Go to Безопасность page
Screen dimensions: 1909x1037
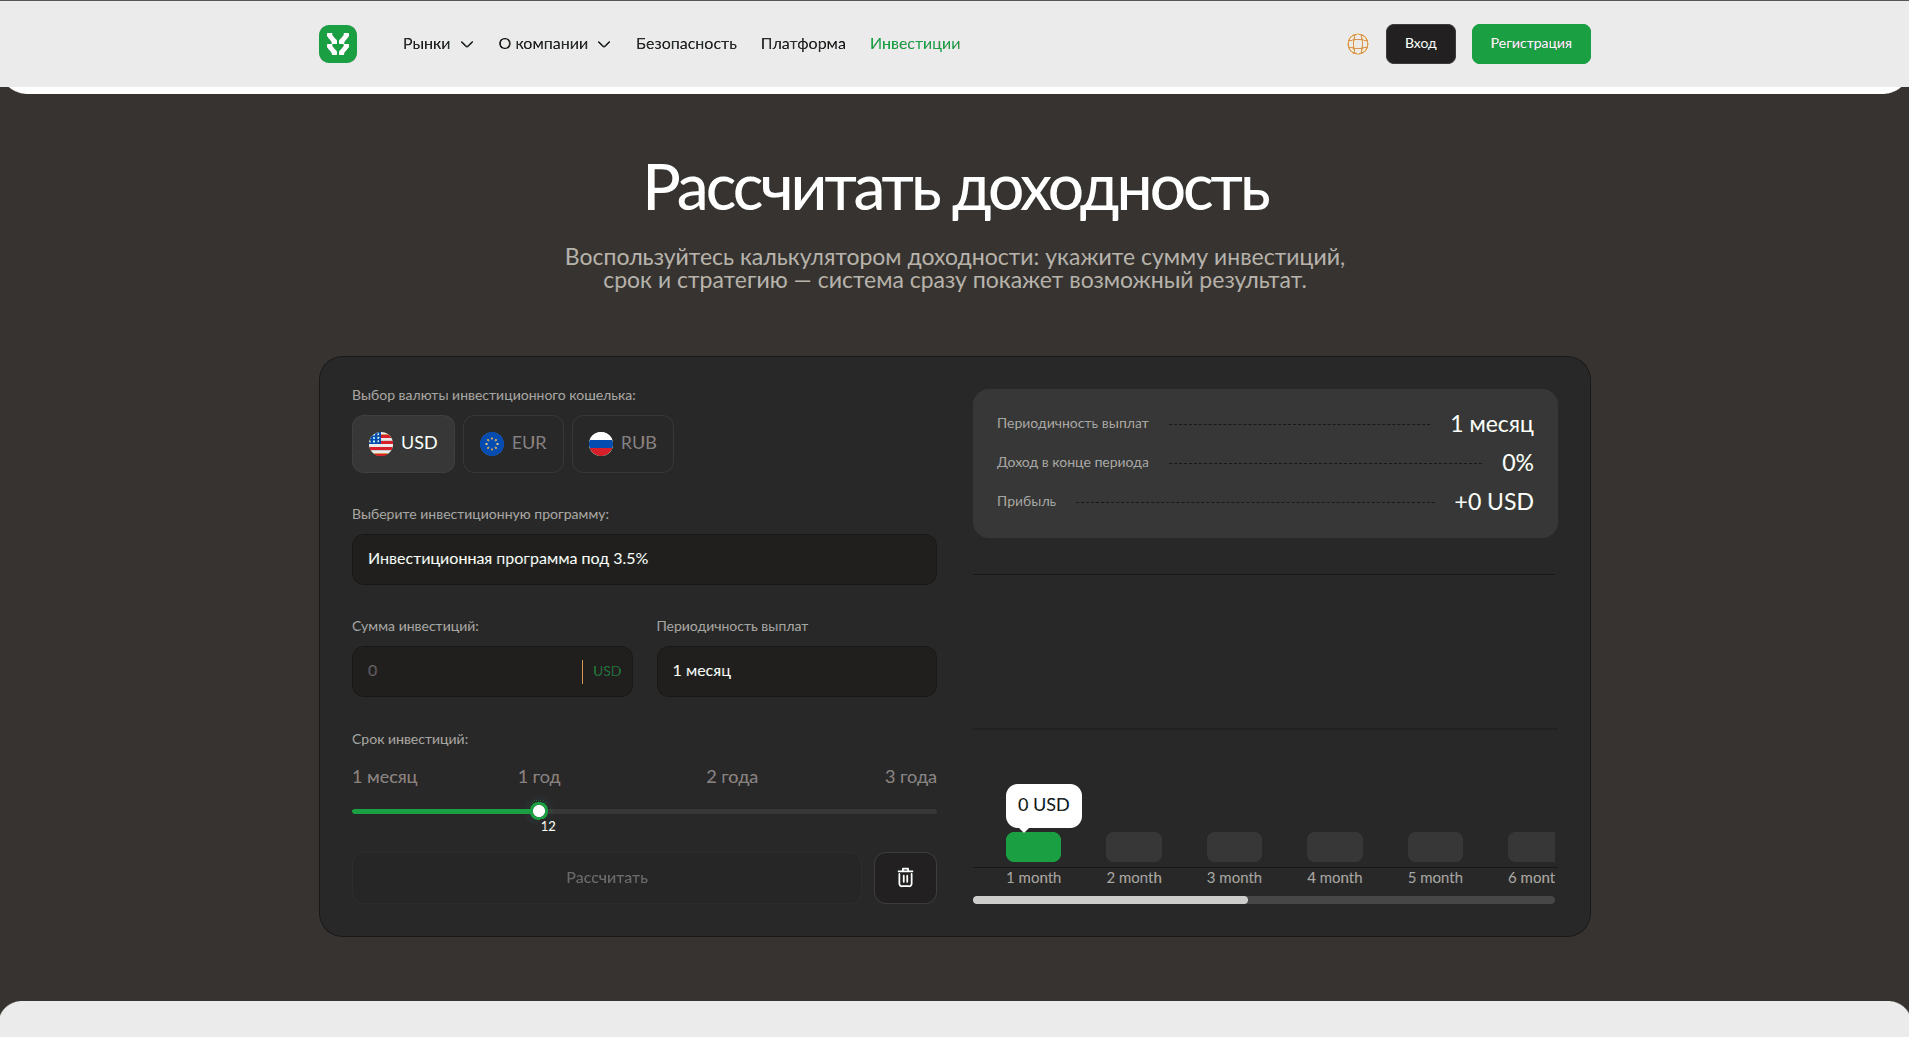click(x=686, y=44)
